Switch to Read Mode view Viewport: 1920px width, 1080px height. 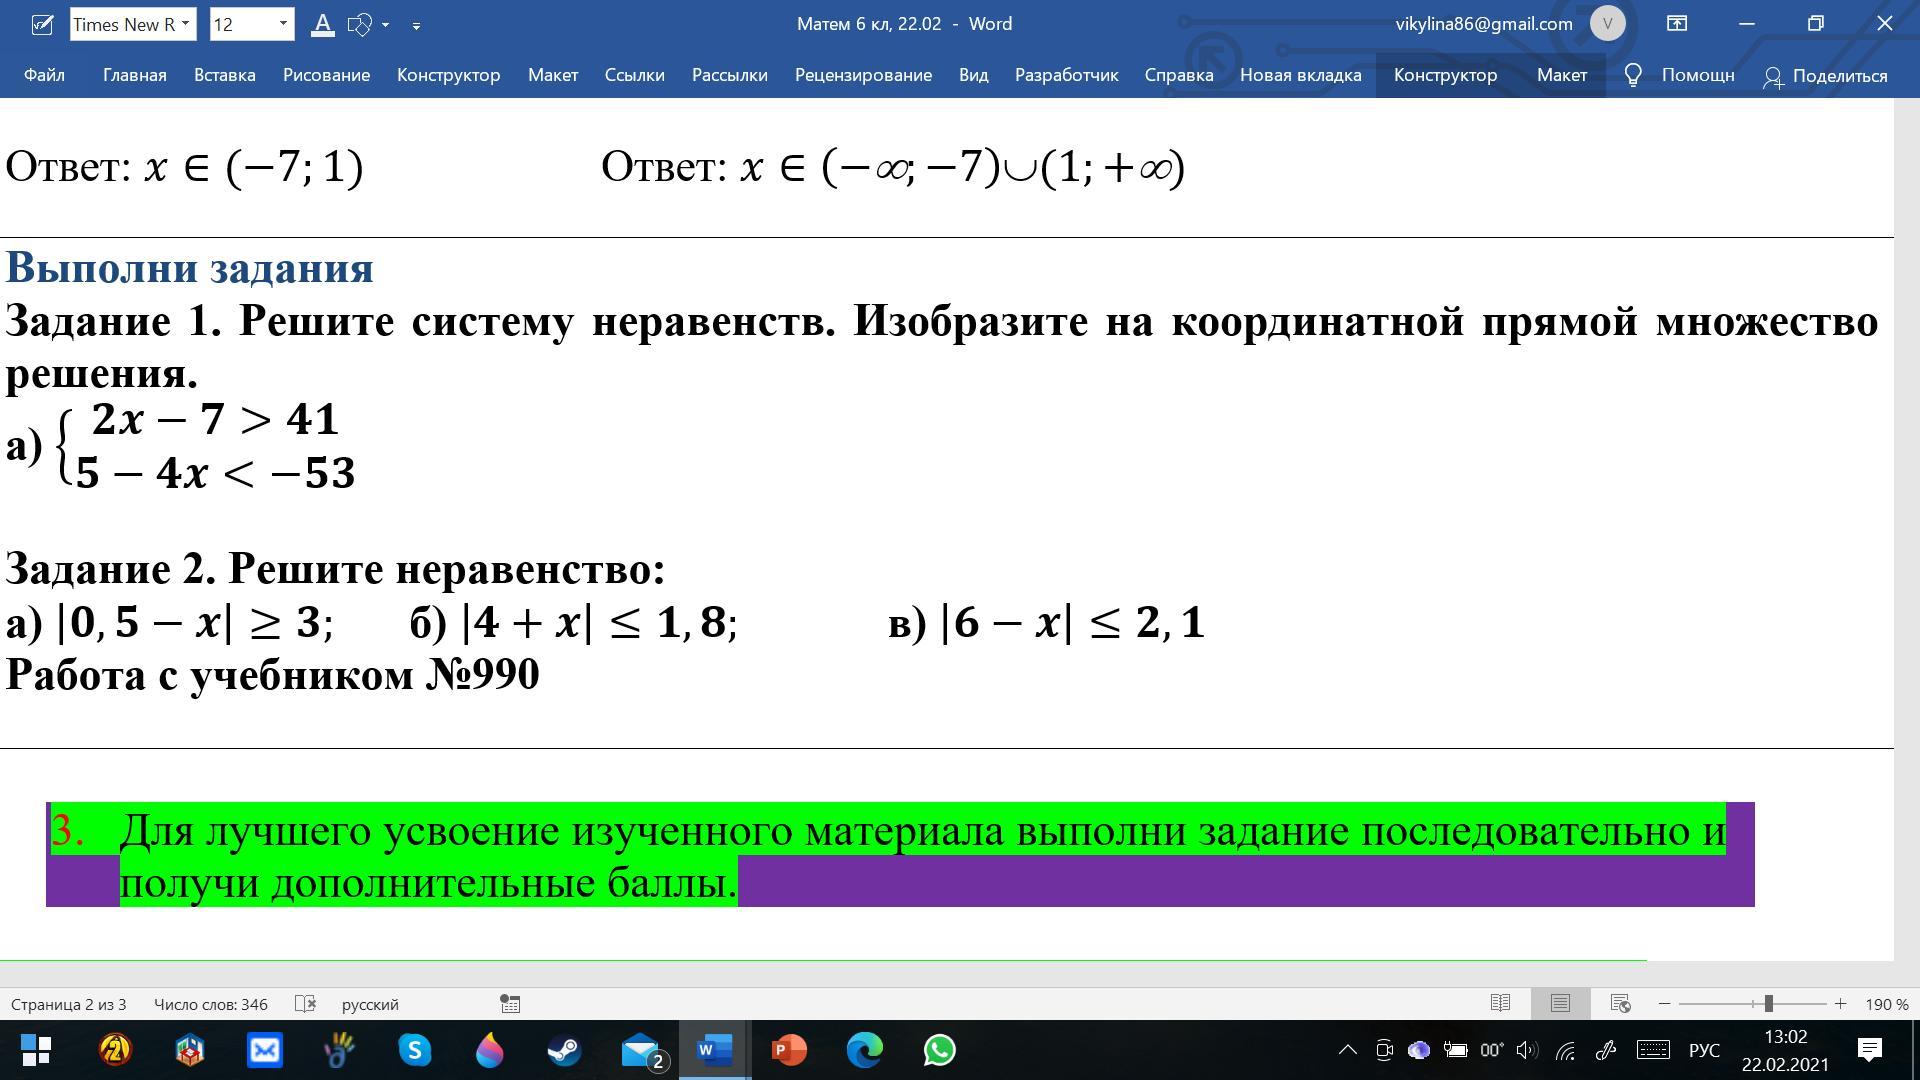pos(1500,1004)
